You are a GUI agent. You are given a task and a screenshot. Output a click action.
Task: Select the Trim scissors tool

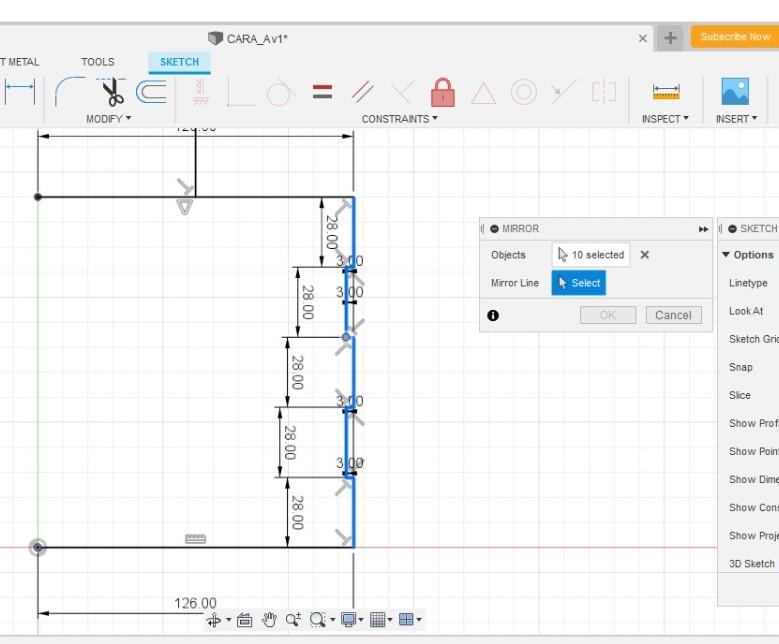112,92
